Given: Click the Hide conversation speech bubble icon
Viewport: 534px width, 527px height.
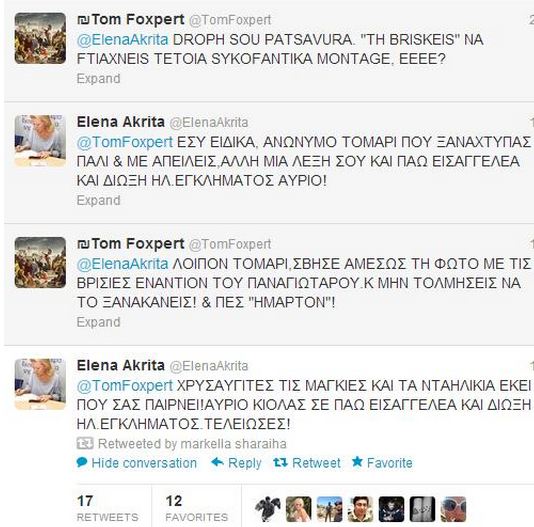Looking at the screenshot, I should click(x=82, y=463).
